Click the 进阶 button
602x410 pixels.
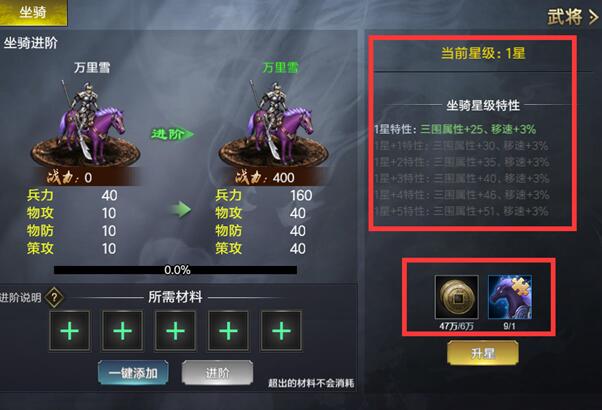click(217, 372)
